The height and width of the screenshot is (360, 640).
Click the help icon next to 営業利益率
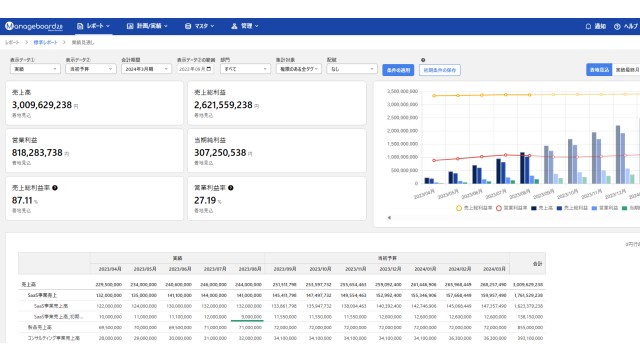231,188
